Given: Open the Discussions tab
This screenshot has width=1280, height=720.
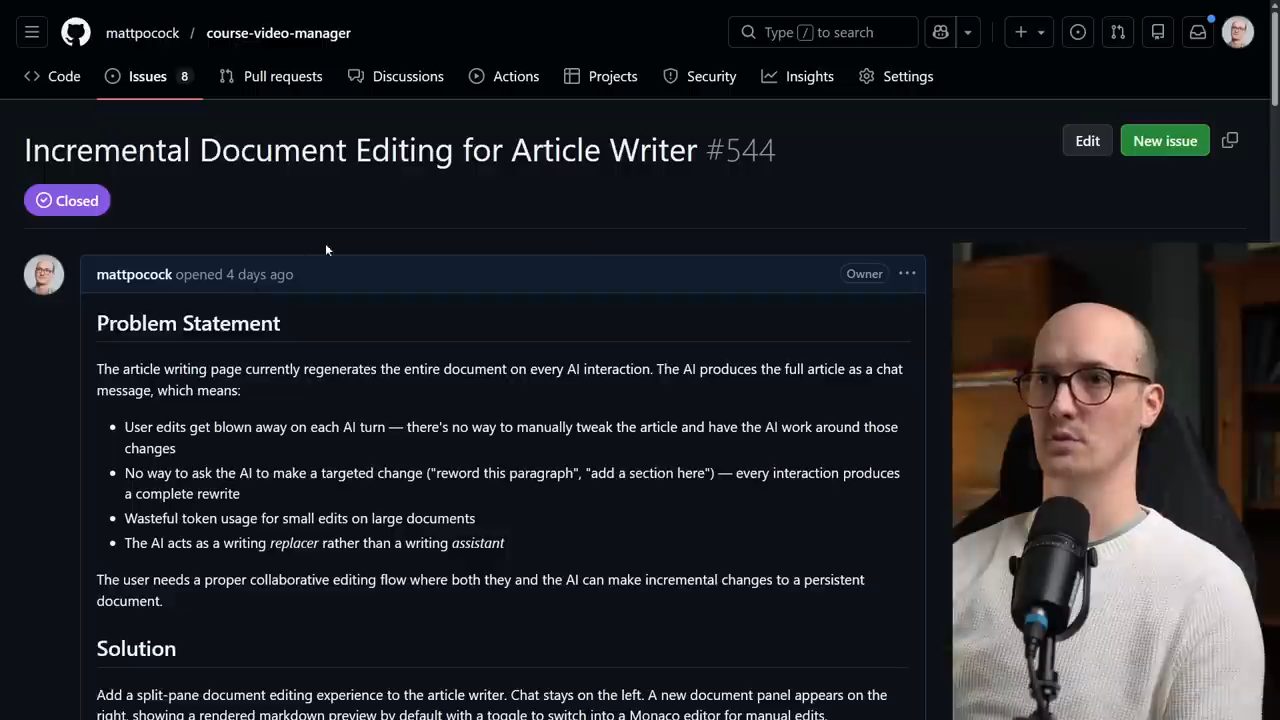Looking at the screenshot, I should [396, 76].
